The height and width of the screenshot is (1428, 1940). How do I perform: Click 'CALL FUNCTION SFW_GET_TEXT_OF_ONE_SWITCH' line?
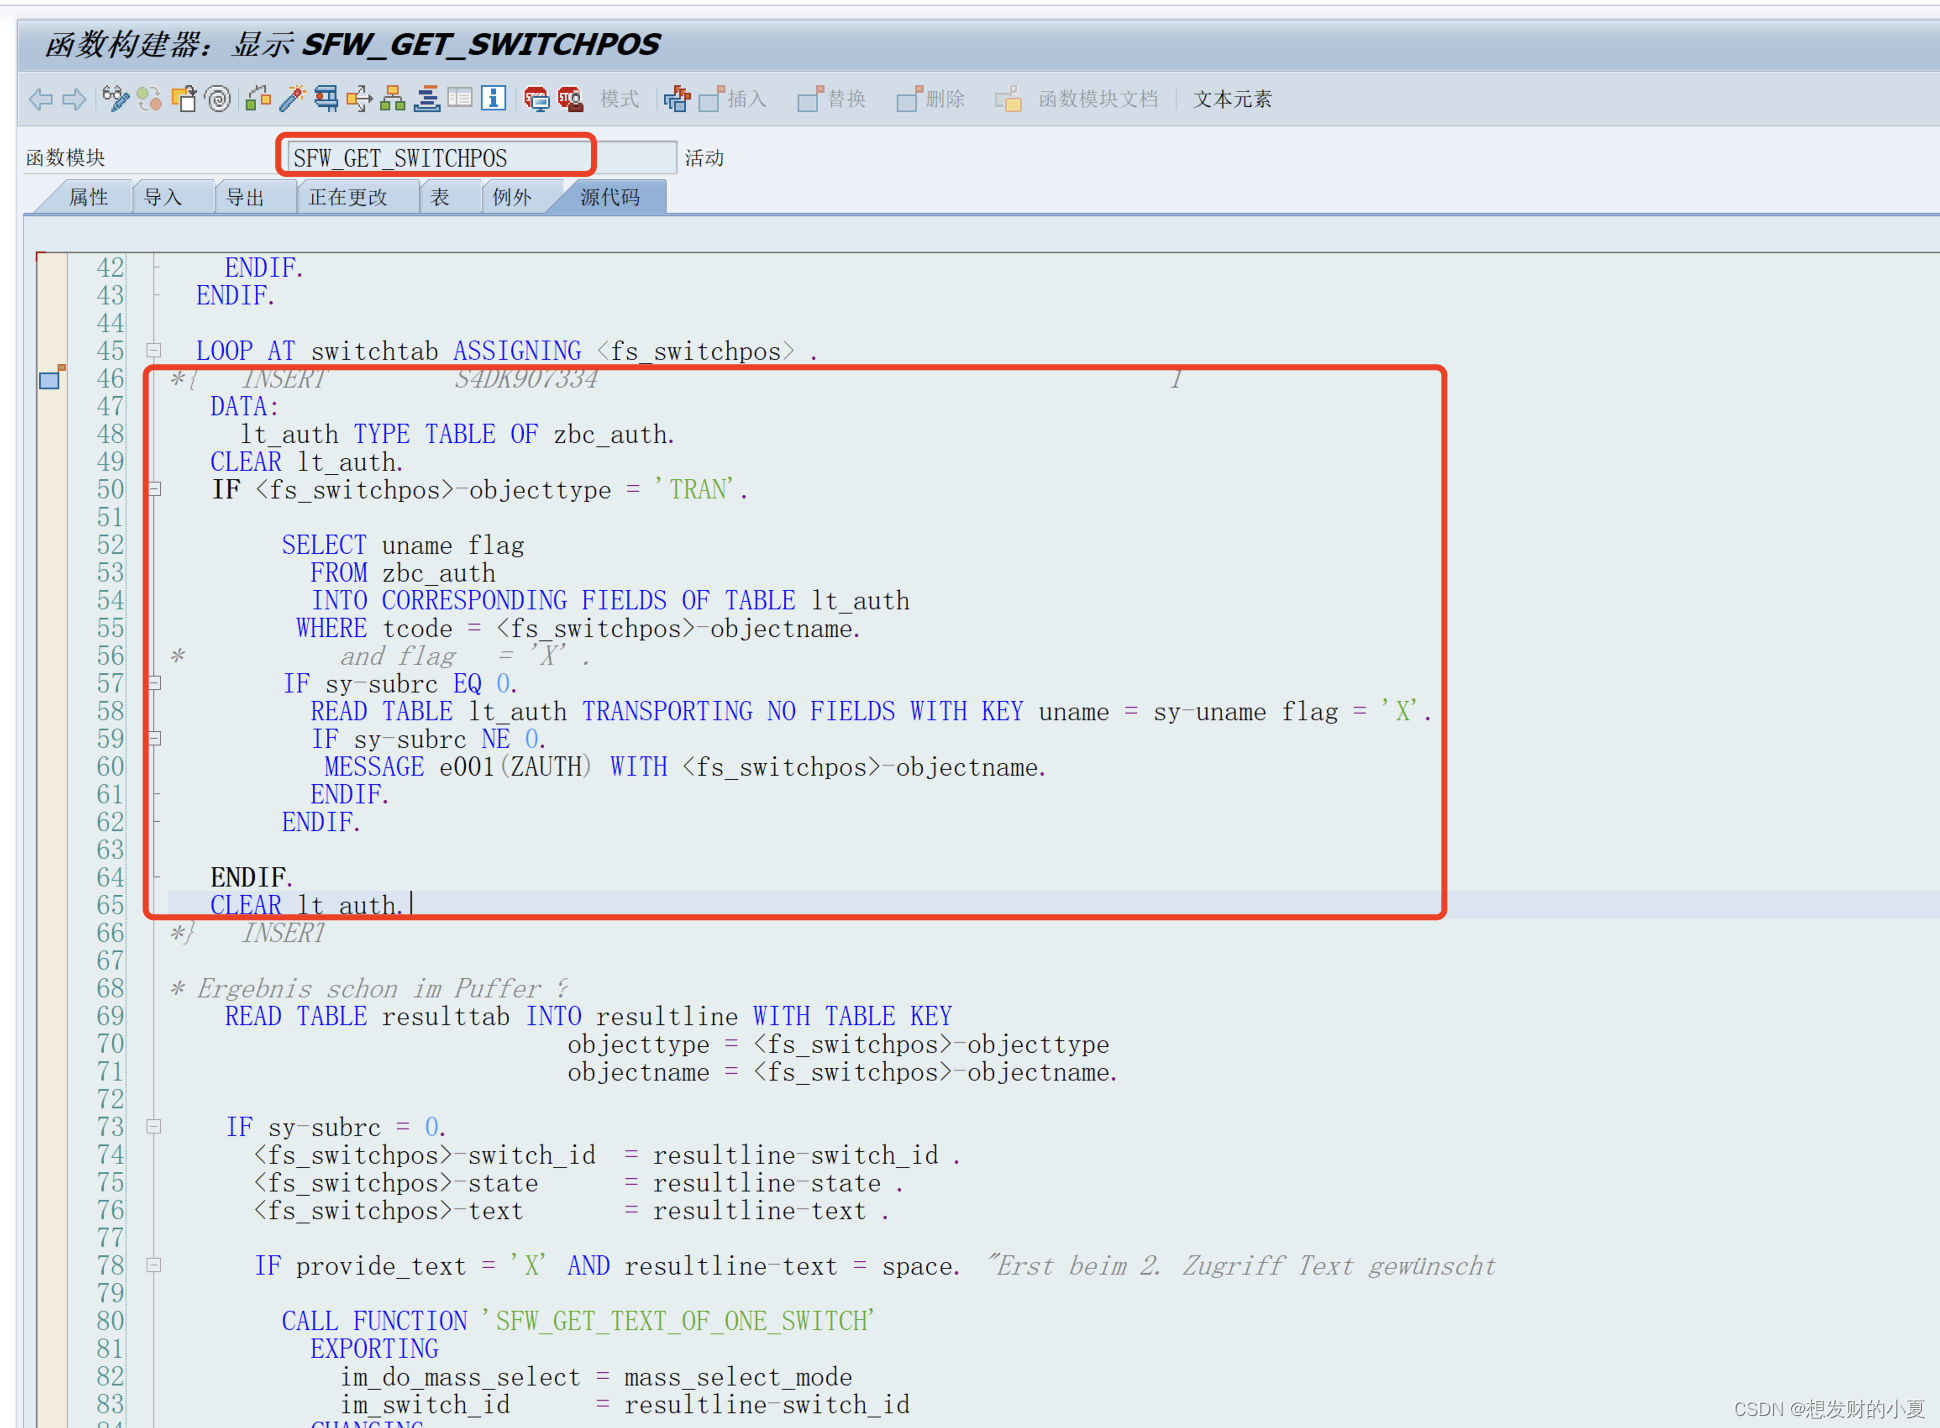(x=578, y=1321)
